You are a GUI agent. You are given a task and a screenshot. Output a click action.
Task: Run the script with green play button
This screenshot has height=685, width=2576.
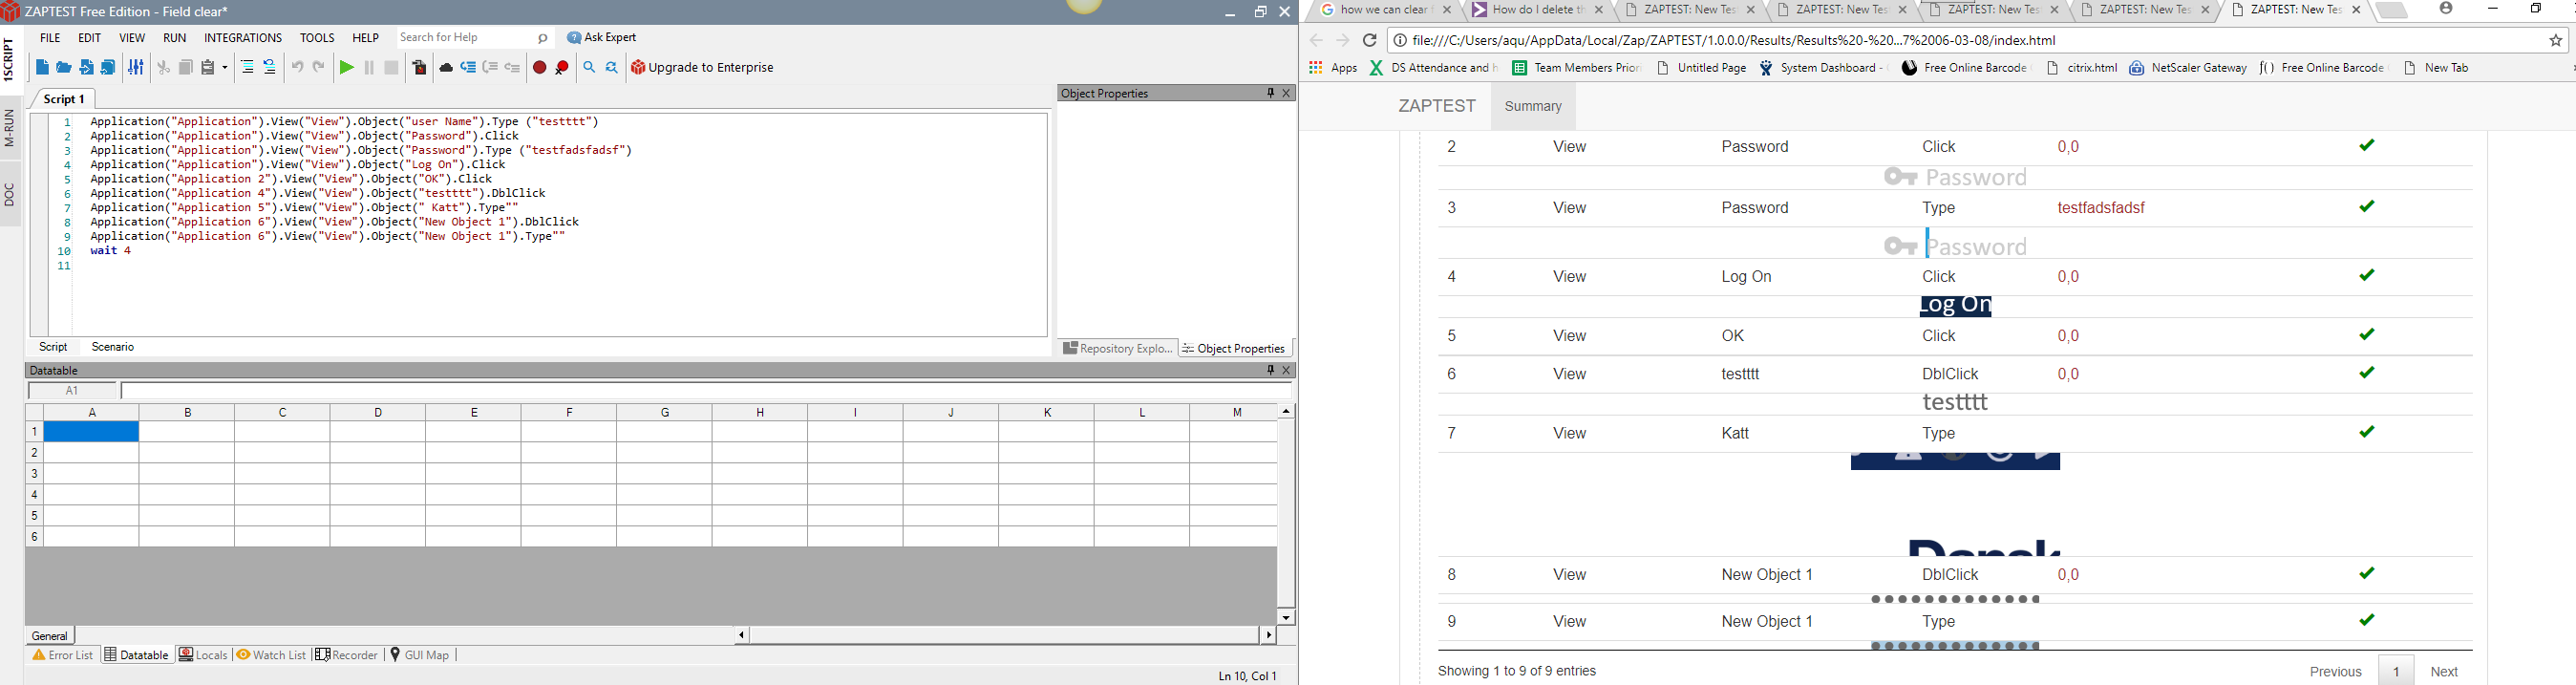point(346,68)
